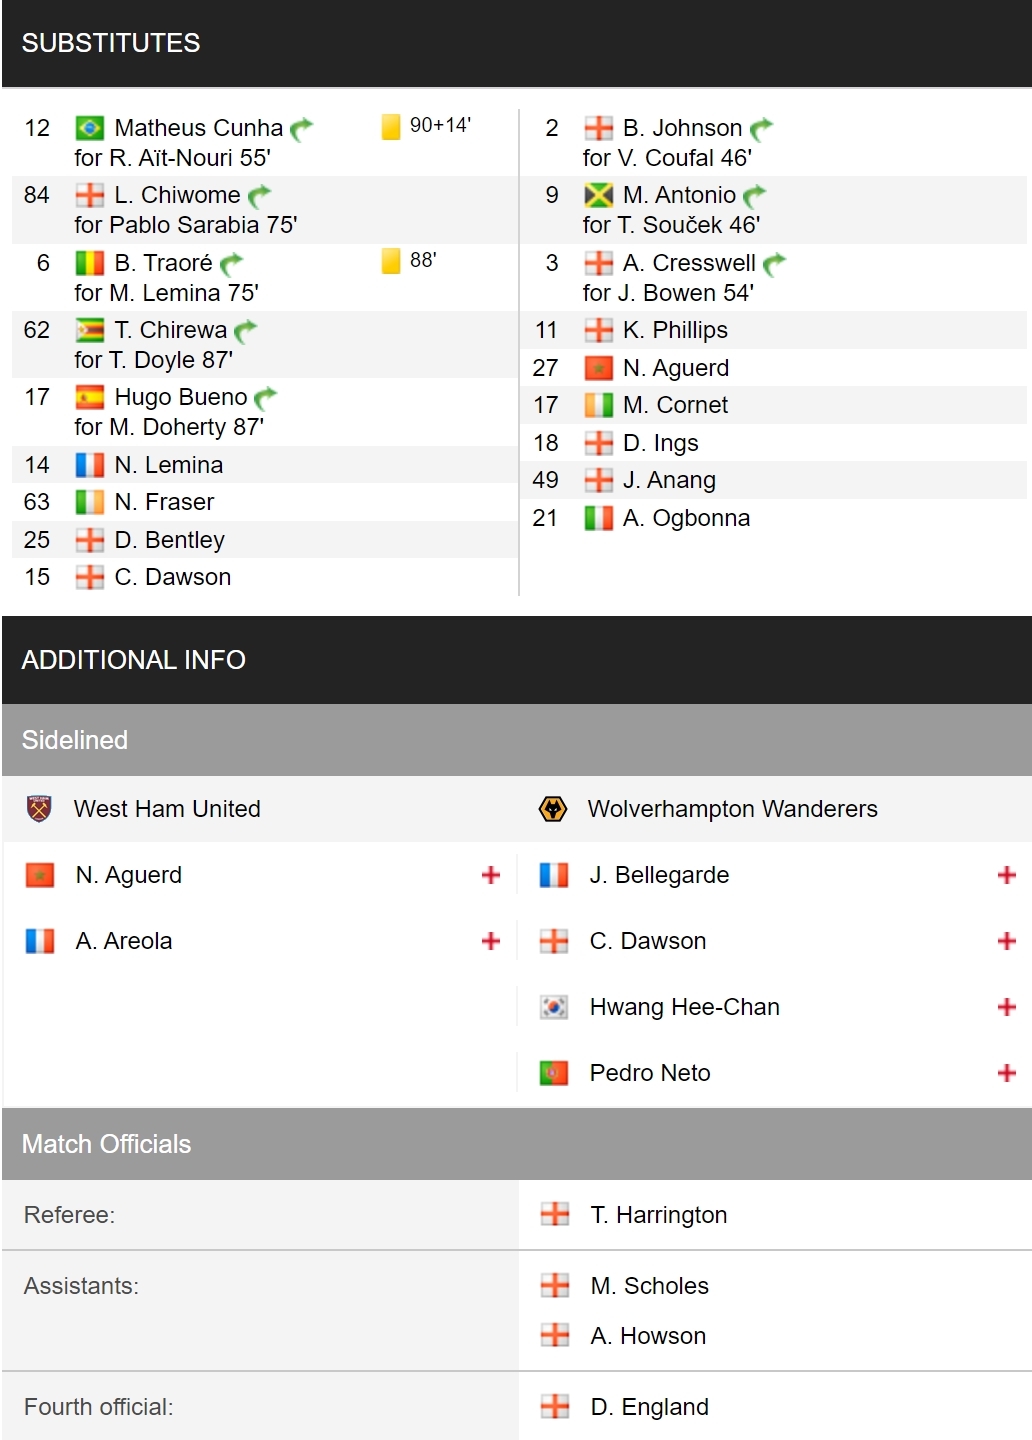Open fourth official D. England link
This screenshot has height=1440, width=1032.
point(649,1407)
